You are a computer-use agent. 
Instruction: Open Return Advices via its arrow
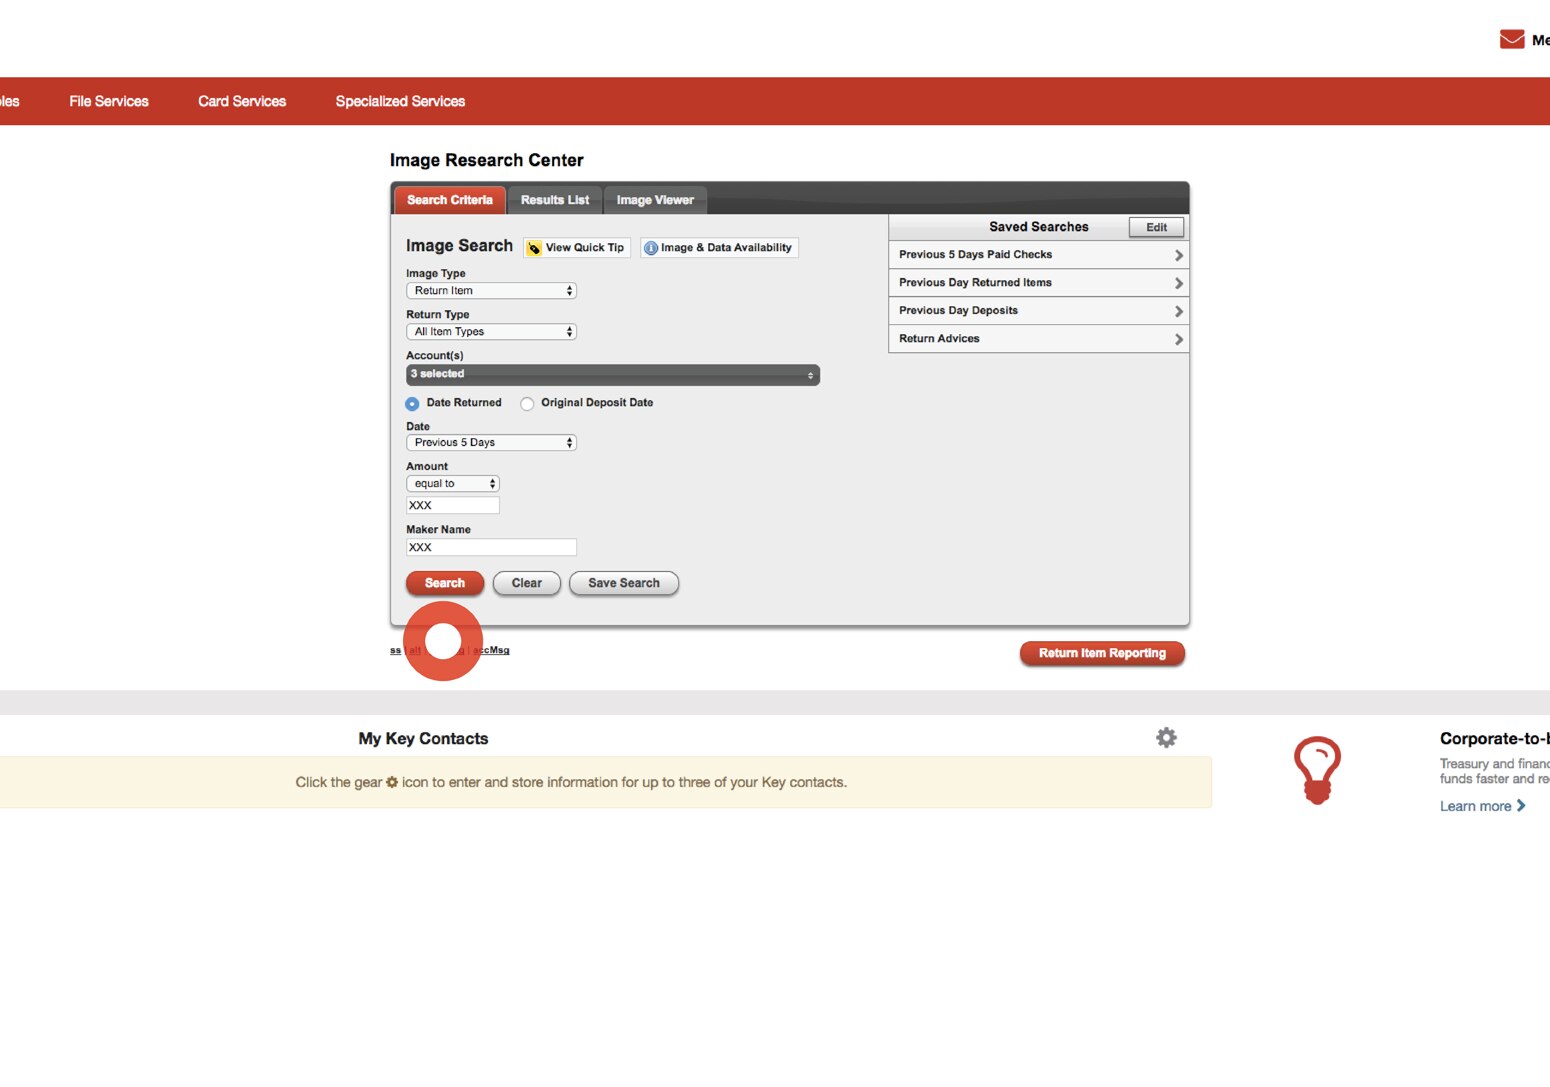[x=1180, y=338]
